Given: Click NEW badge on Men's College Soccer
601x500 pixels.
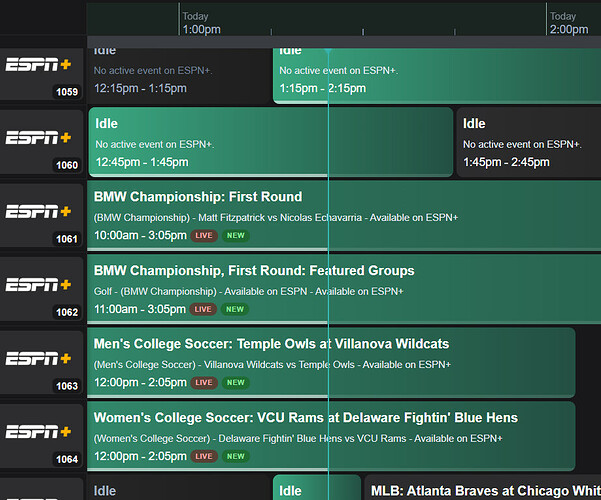Looking at the screenshot, I should click(235, 383).
